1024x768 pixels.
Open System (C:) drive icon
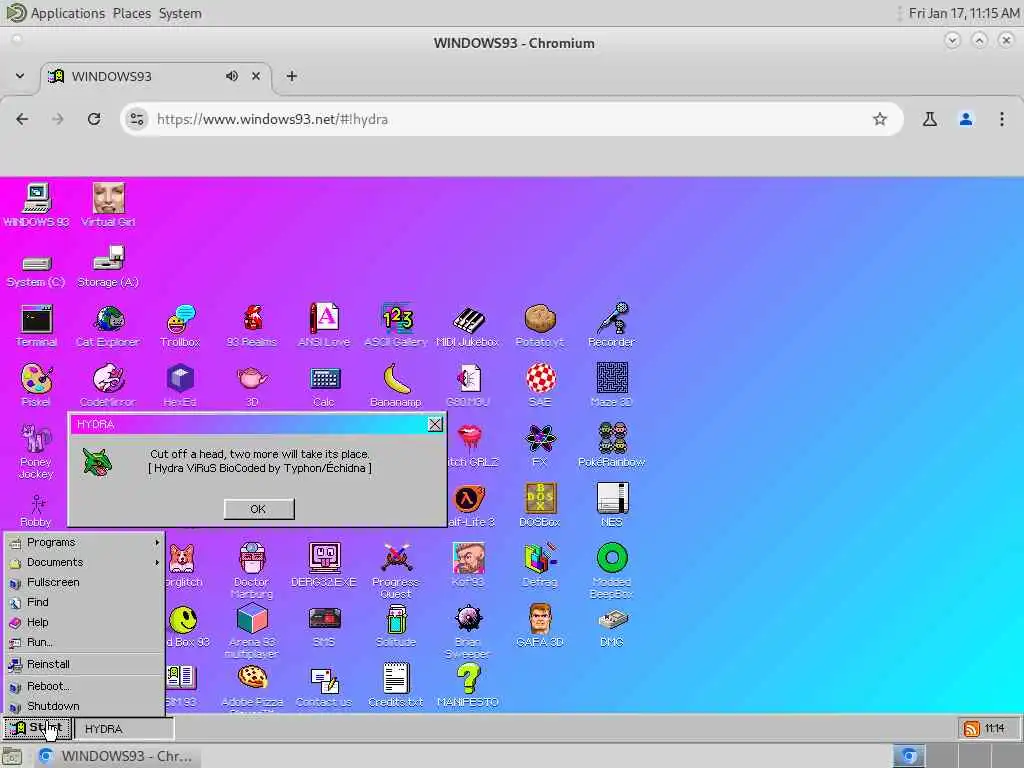point(36,271)
